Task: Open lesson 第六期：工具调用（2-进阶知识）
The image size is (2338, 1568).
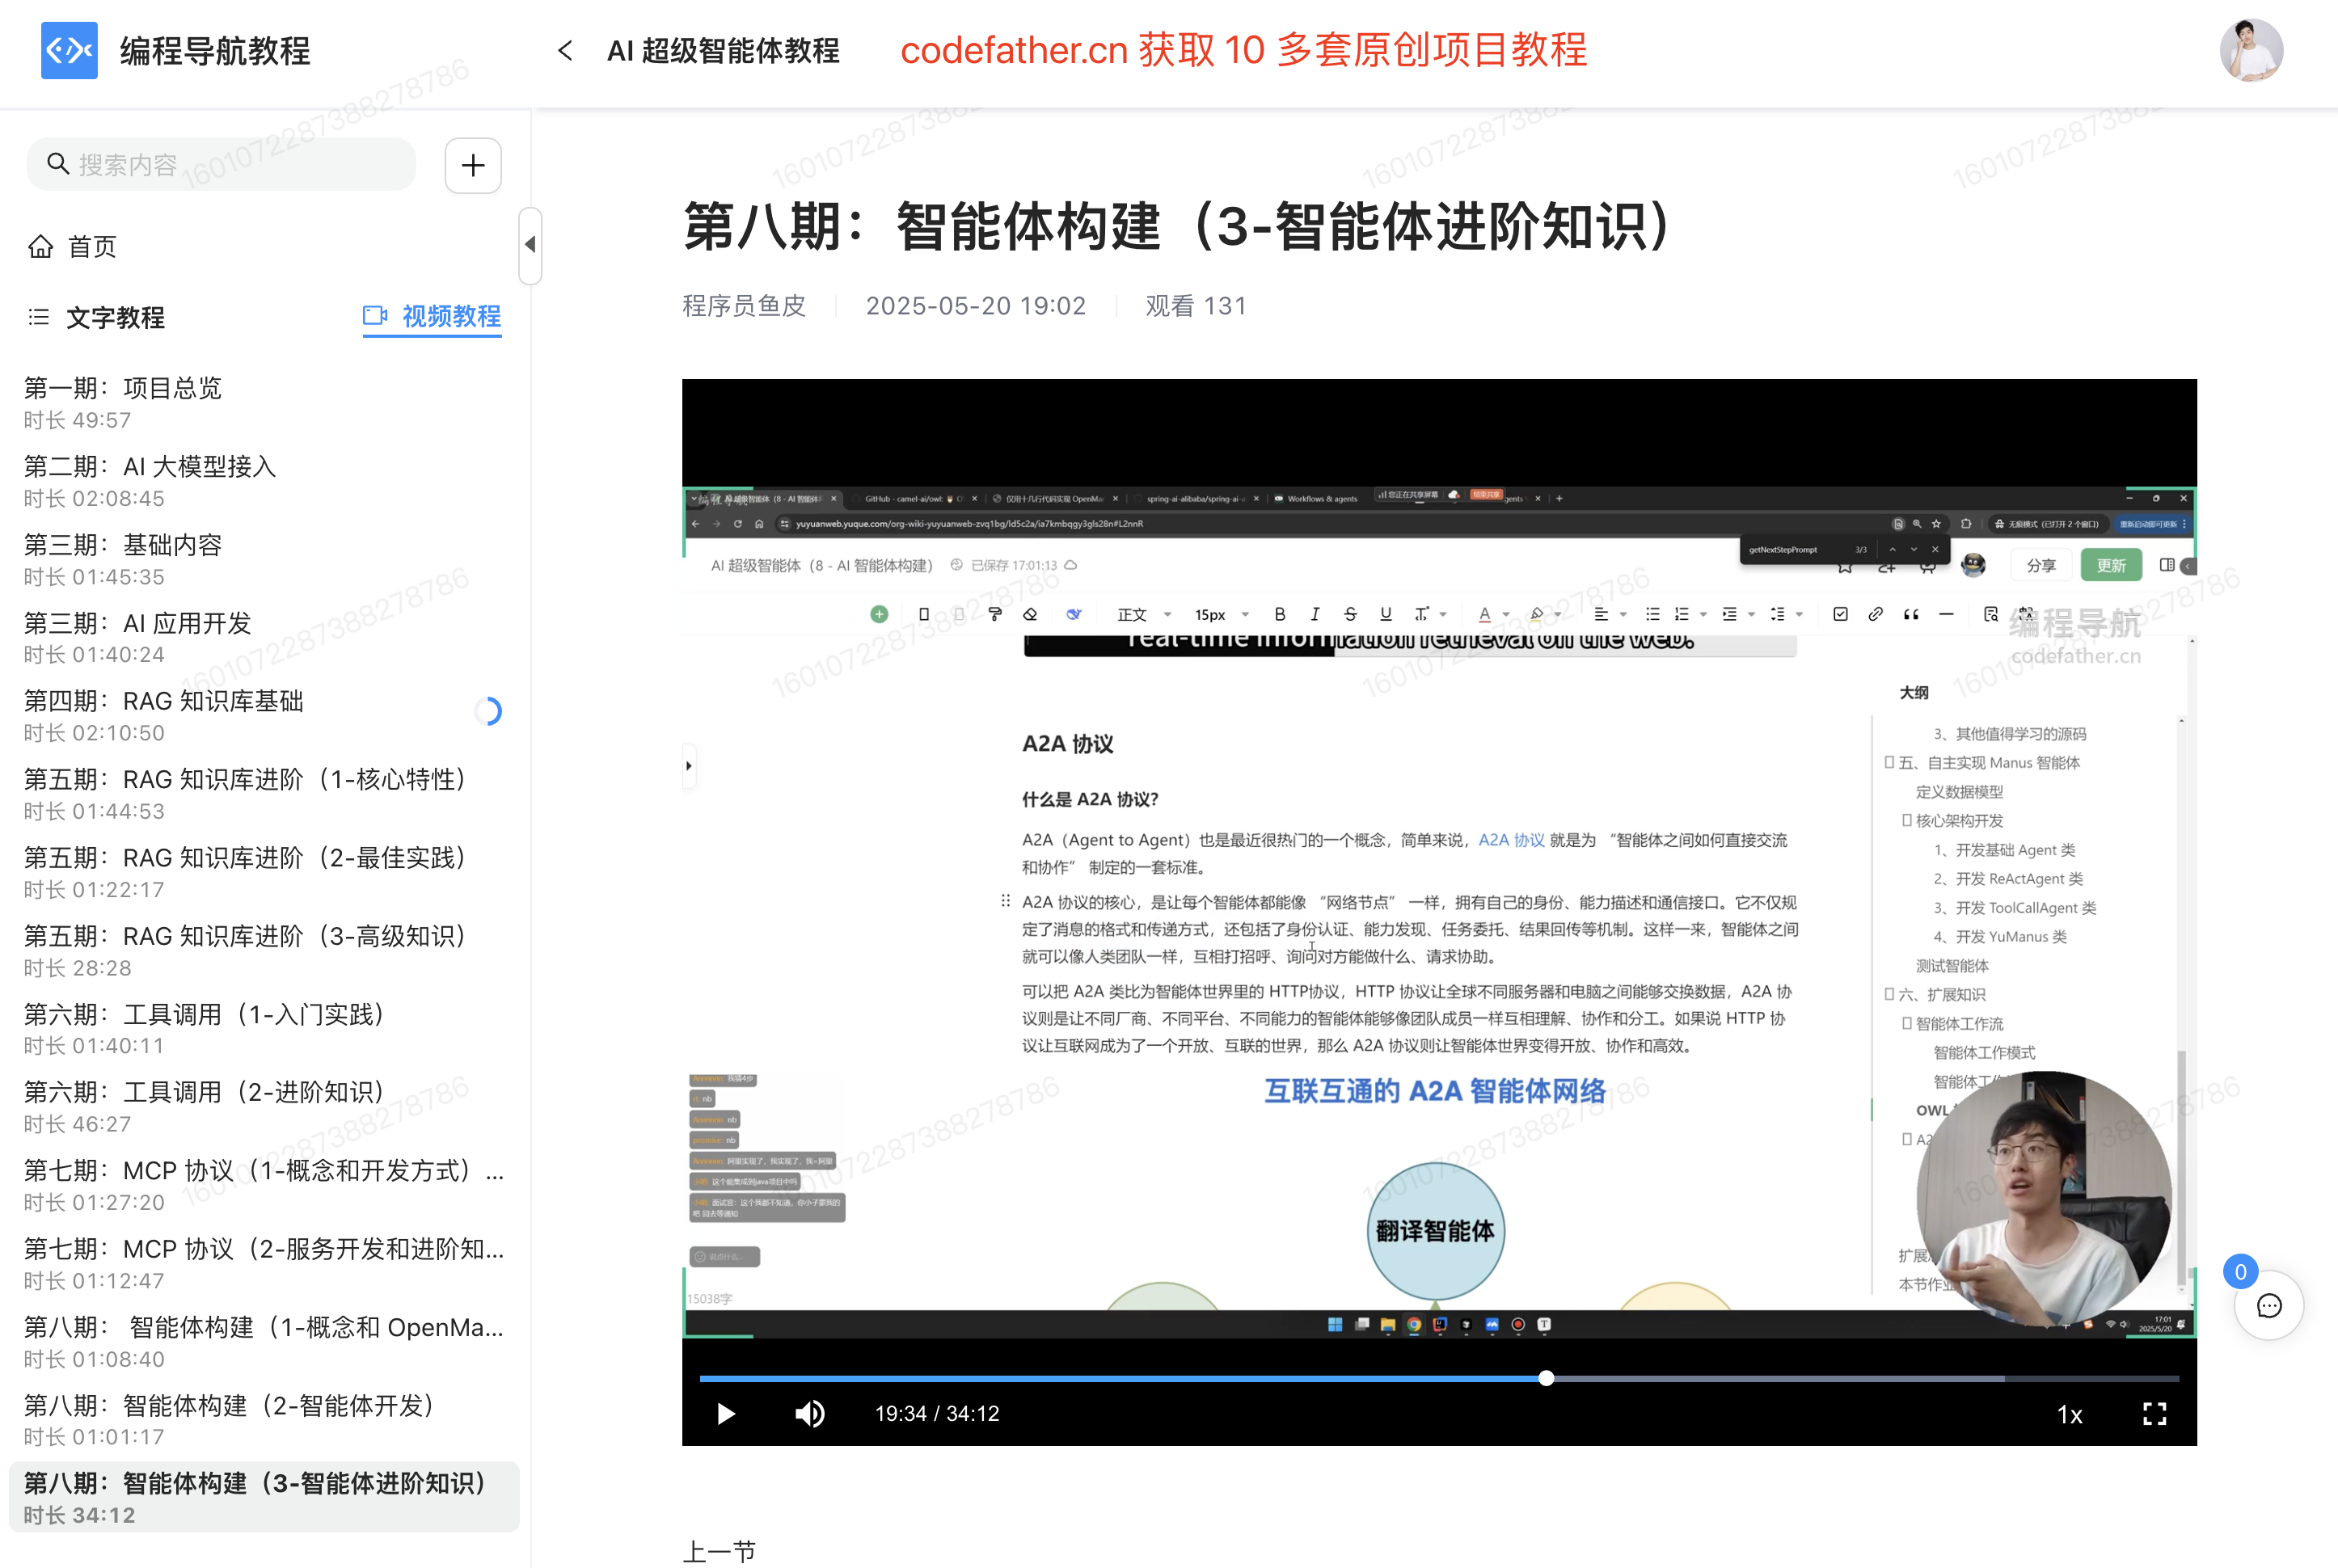Action: 204,1093
